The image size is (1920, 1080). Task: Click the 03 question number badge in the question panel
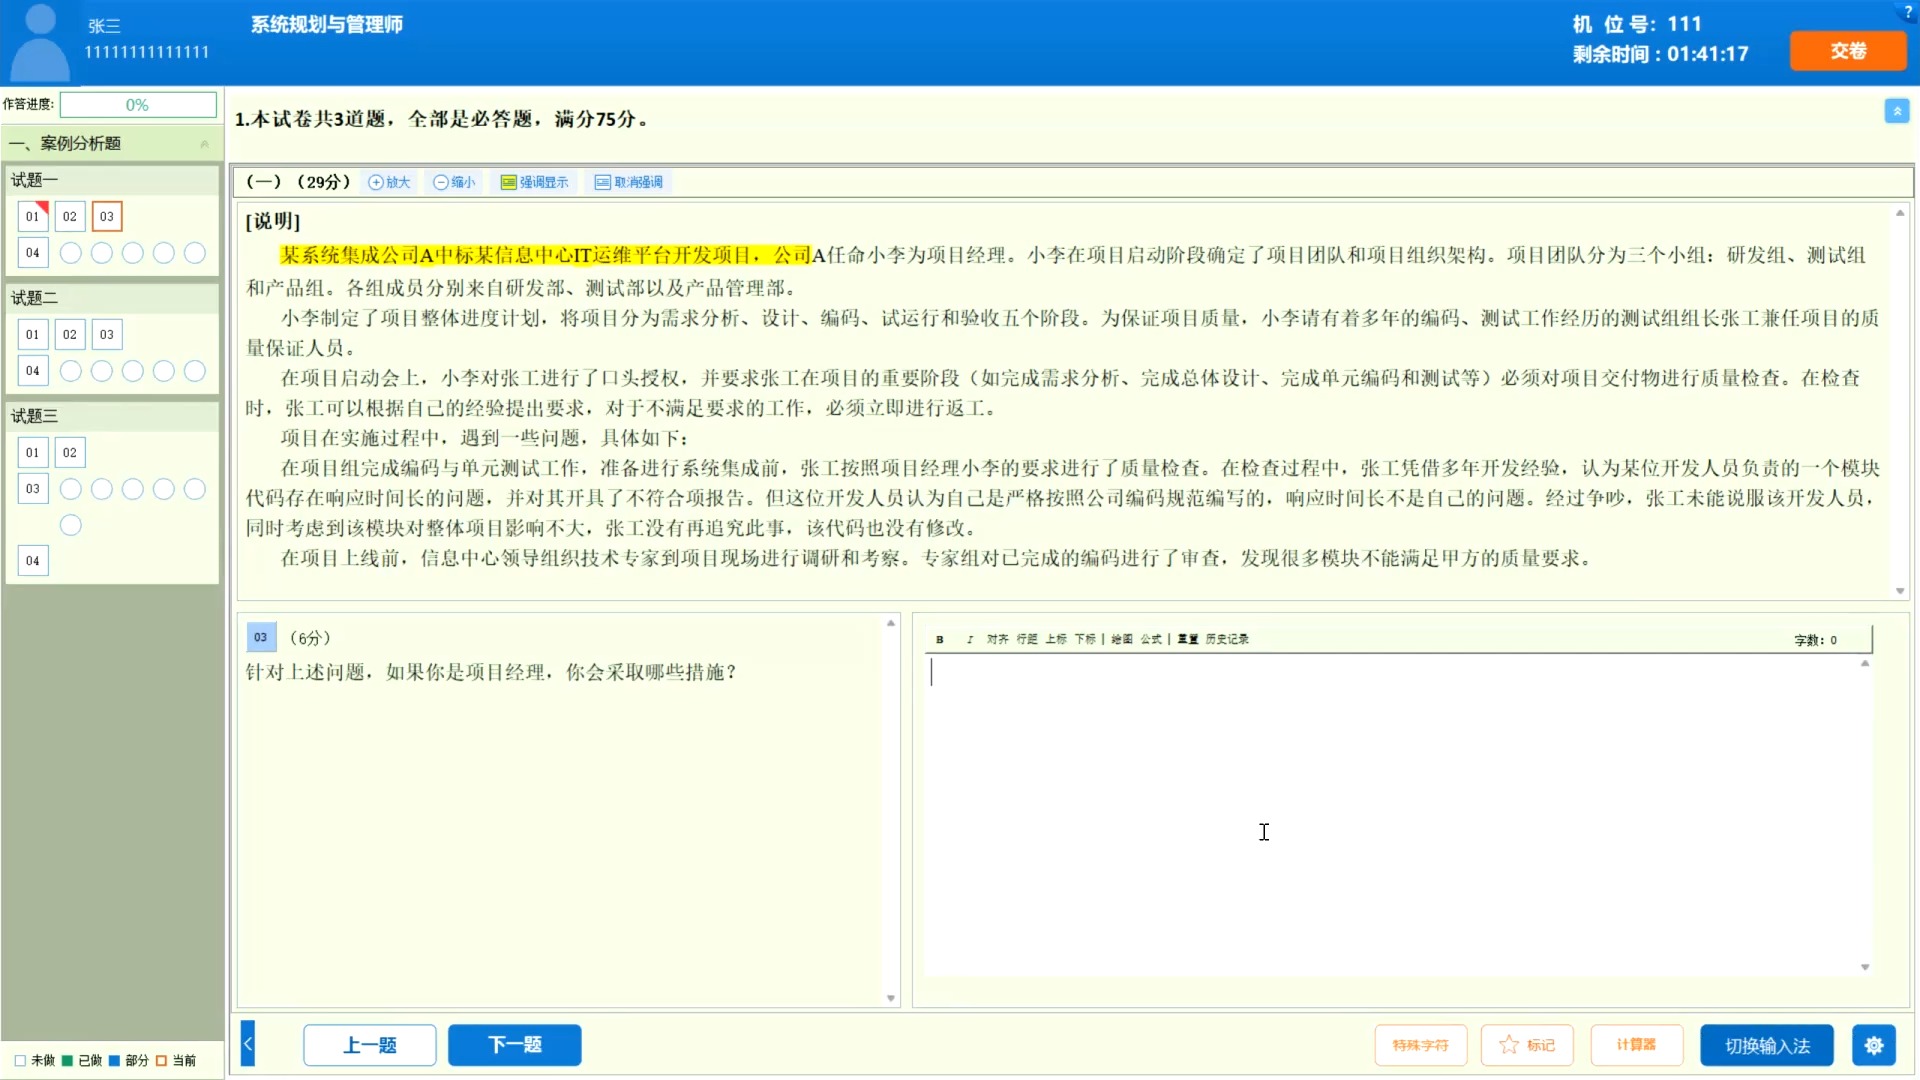[261, 638]
